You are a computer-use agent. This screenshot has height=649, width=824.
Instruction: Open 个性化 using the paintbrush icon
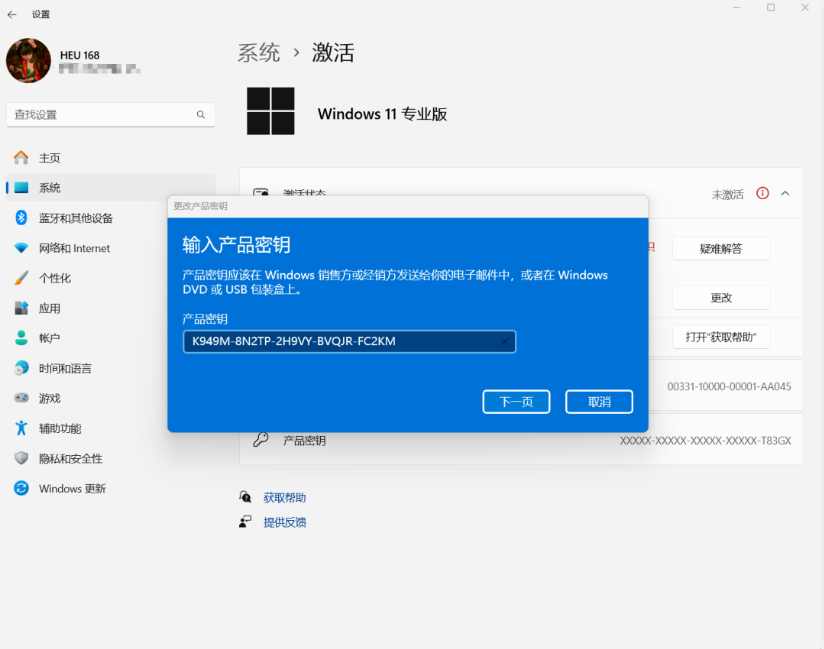[x=22, y=278]
